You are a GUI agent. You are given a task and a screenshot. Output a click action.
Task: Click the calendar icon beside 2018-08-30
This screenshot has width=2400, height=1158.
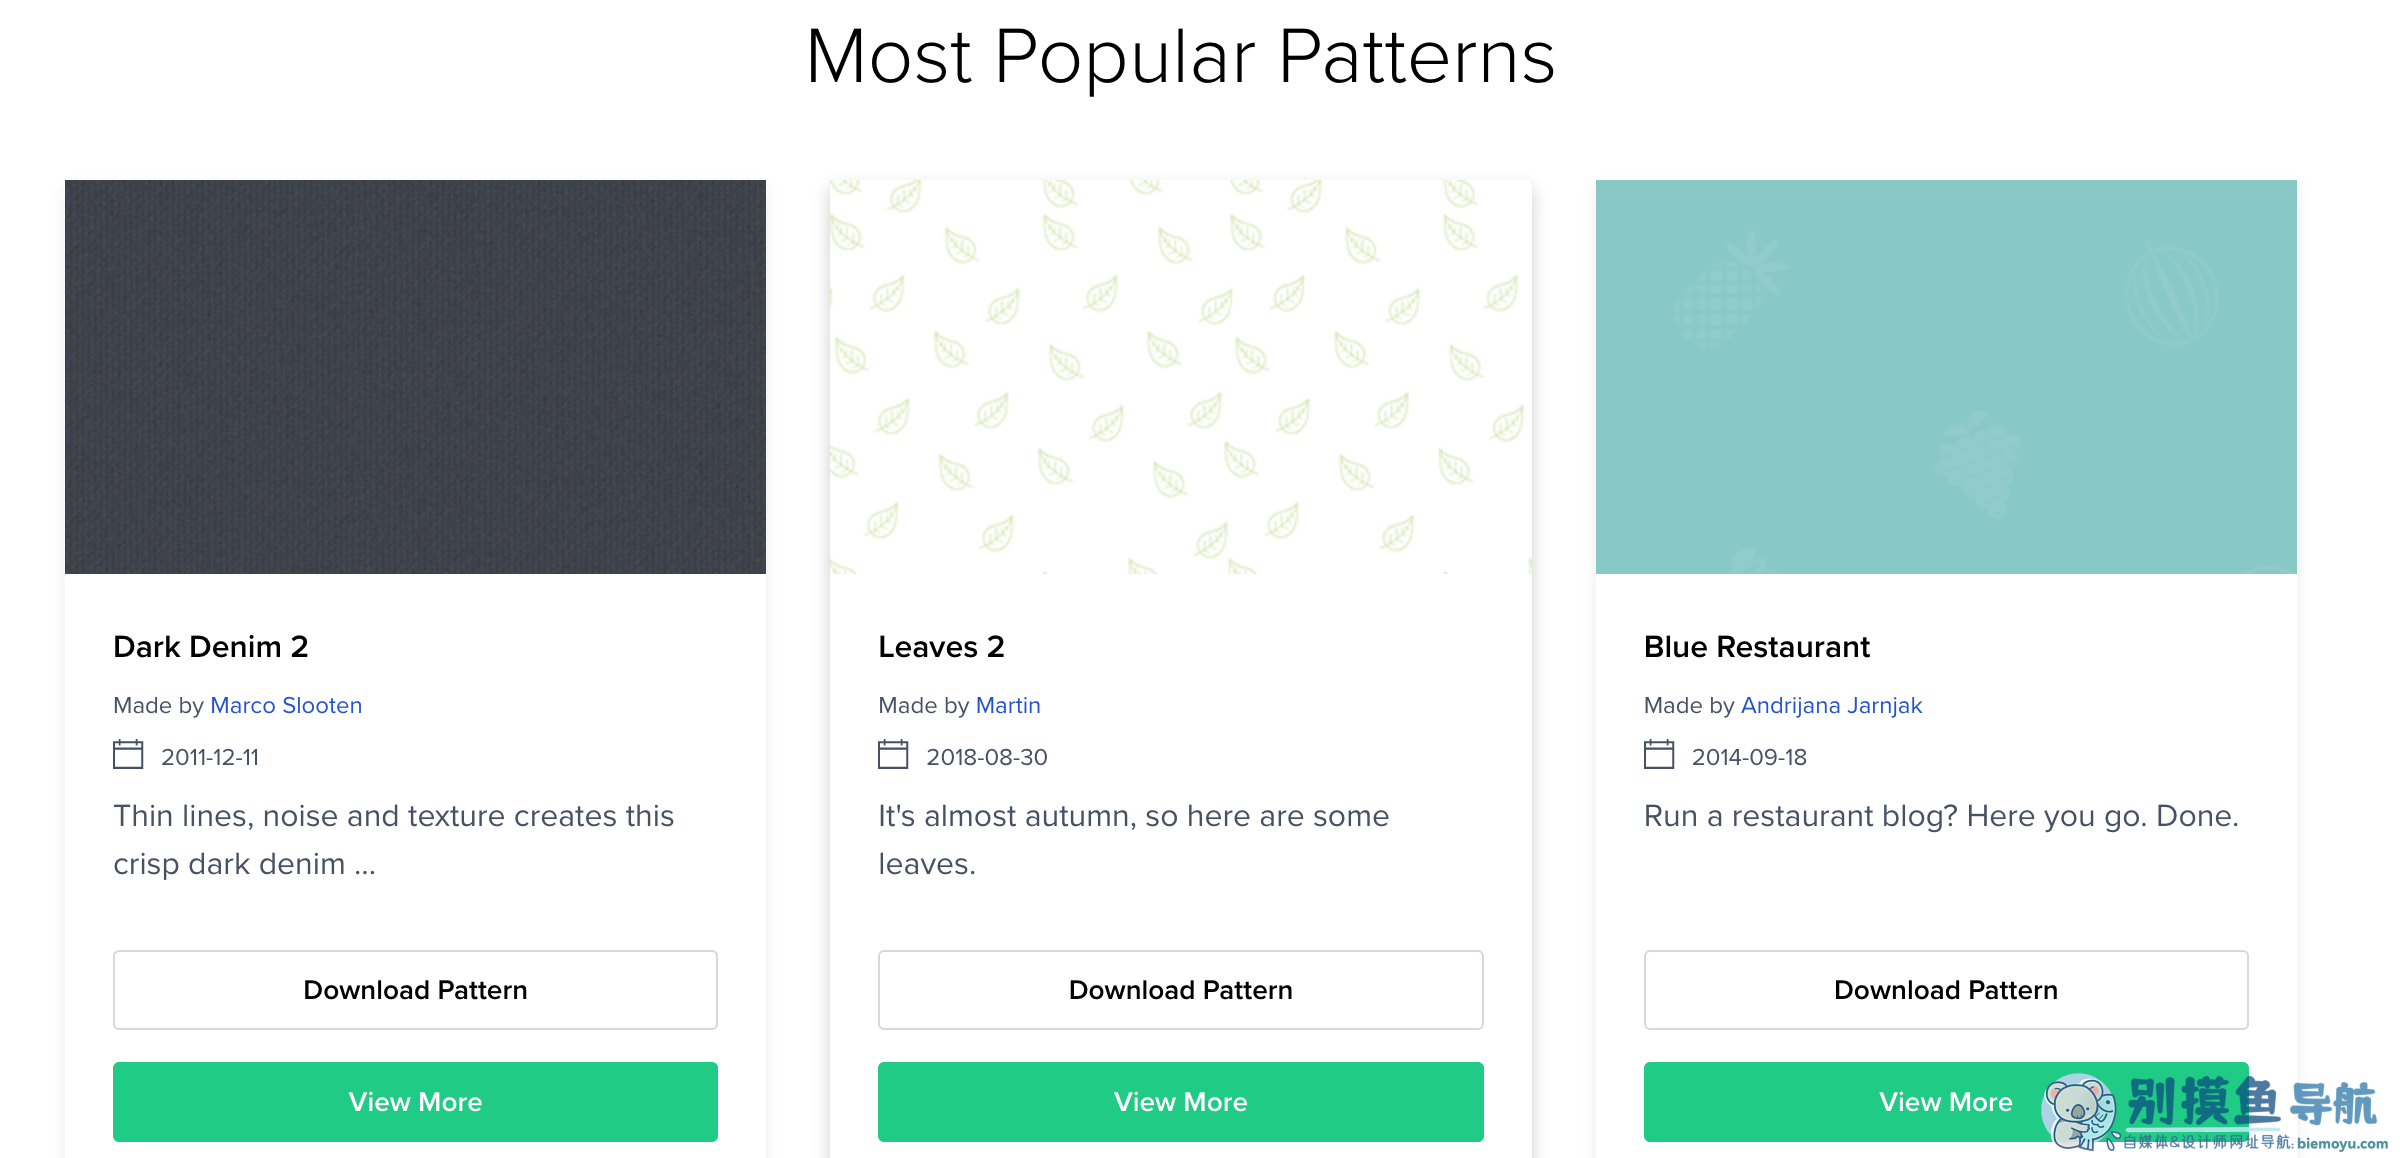[x=893, y=754]
